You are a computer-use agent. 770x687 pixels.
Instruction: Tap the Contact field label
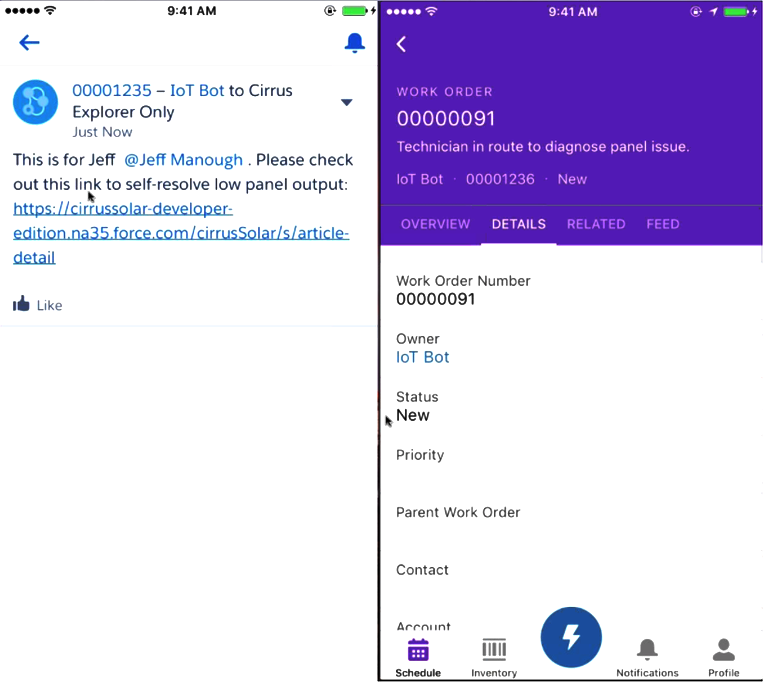422,570
